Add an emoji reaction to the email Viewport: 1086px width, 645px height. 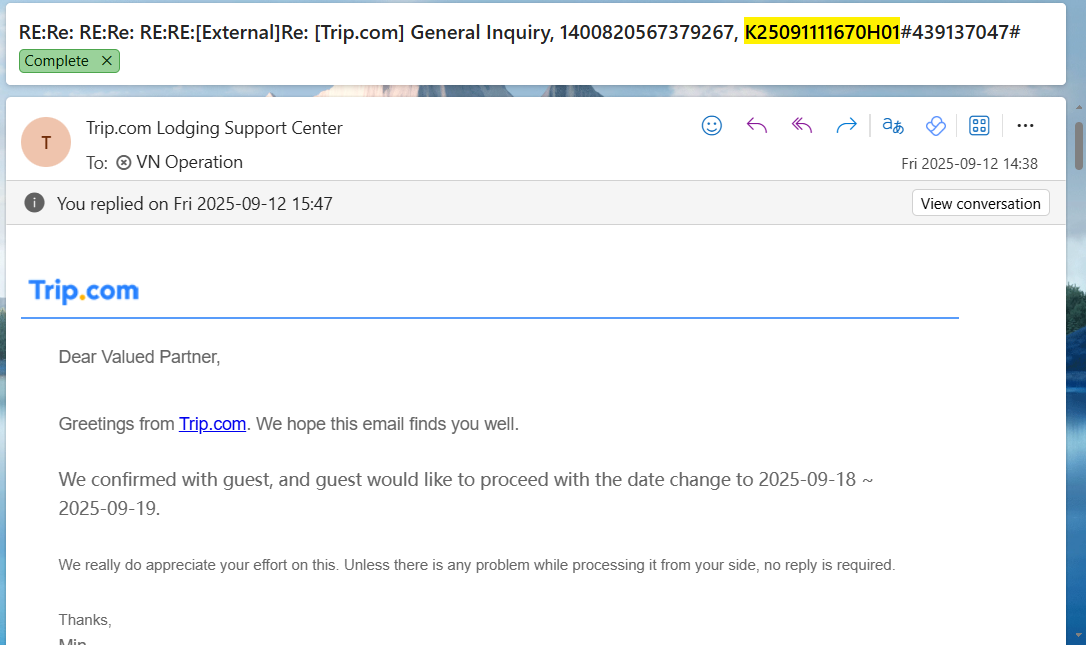tap(712, 126)
